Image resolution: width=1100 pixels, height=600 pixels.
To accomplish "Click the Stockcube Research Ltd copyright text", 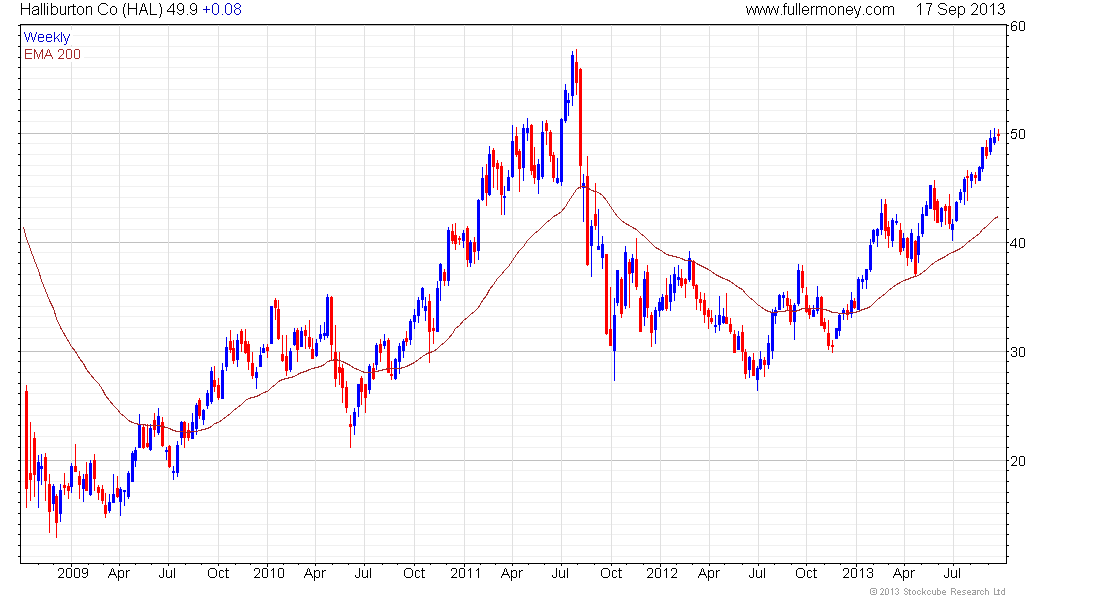I will pyautogui.click(x=937, y=592).
